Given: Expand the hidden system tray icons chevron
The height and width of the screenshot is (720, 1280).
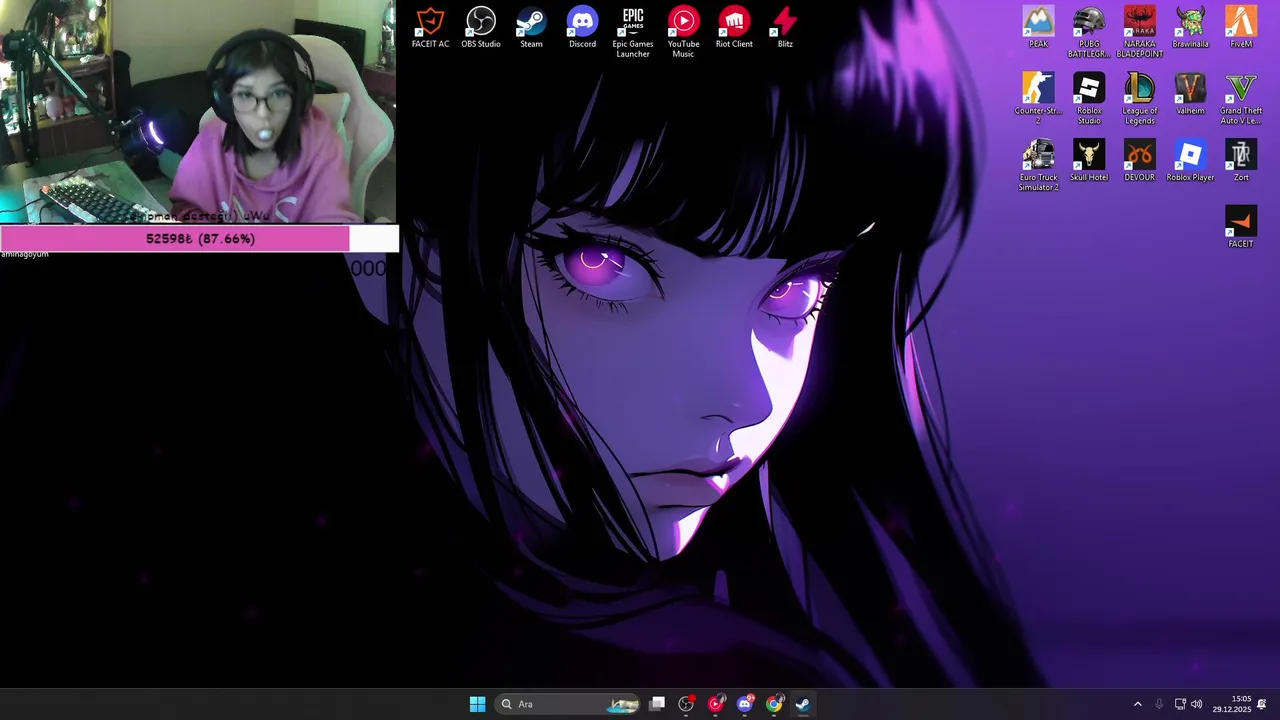Looking at the screenshot, I should click(1137, 704).
